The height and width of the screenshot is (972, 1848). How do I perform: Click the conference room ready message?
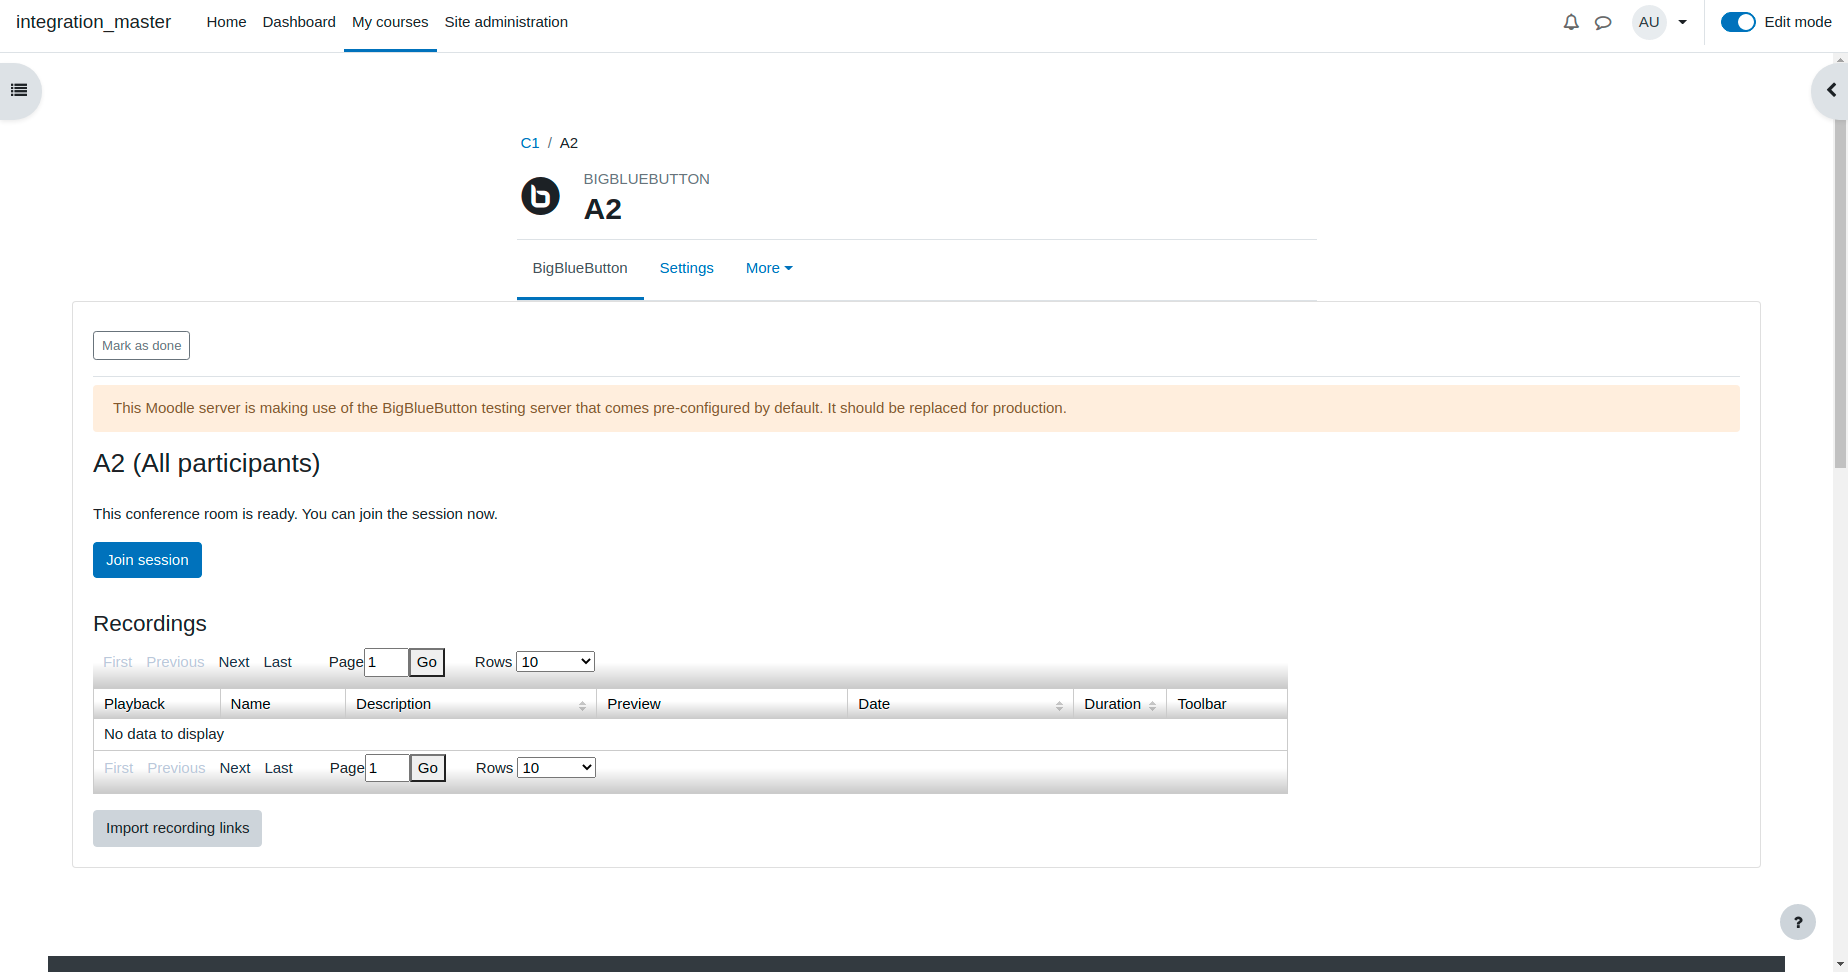click(x=295, y=514)
